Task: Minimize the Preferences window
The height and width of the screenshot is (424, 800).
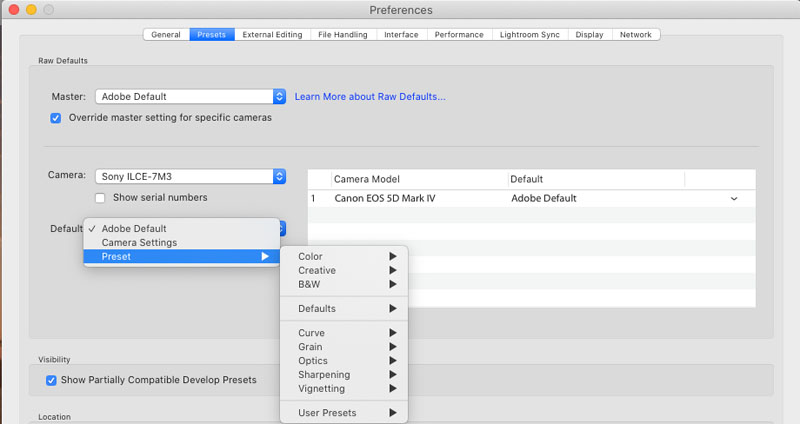Action: [31, 10]
